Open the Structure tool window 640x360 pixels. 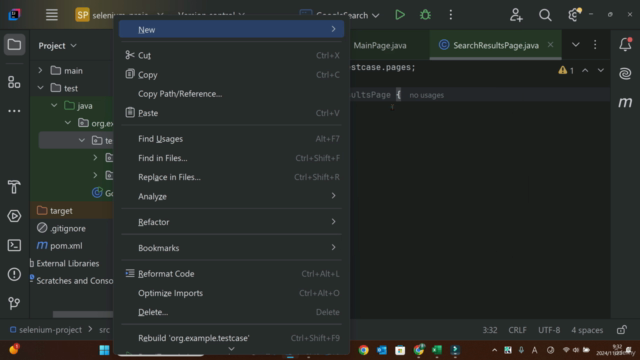coord(14,82)
